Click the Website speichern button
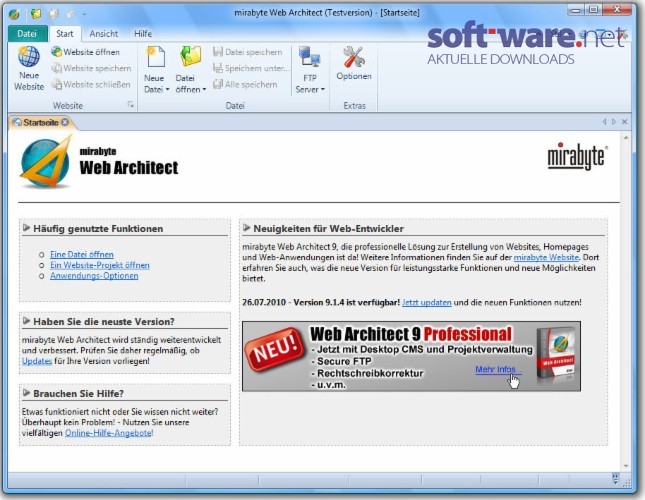This screenshot has width=645, height=500. (91, 68)
